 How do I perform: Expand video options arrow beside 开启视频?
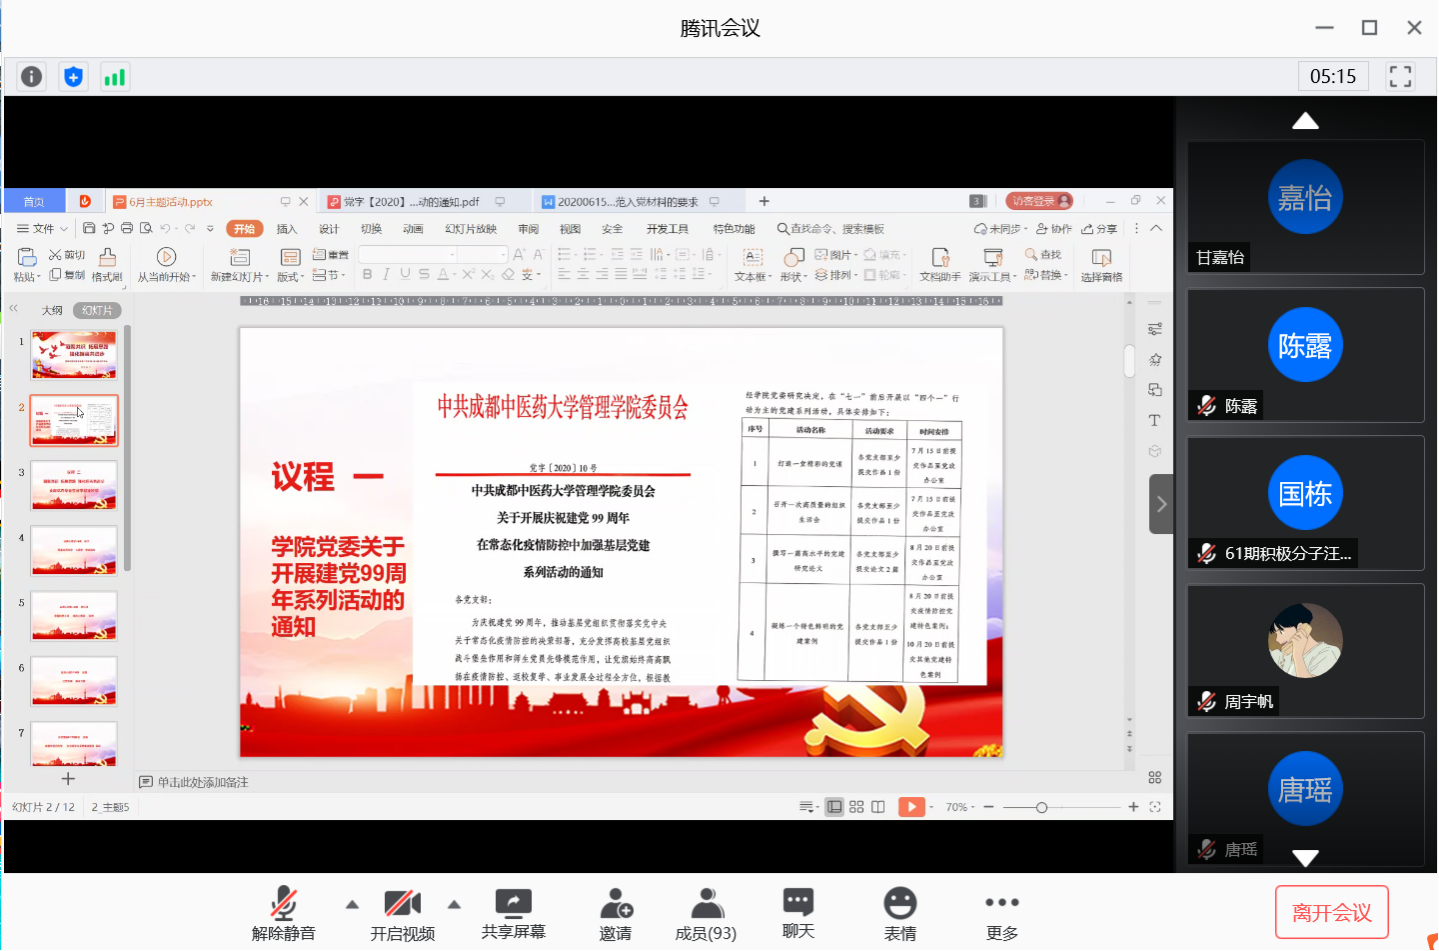click(454, 905)
